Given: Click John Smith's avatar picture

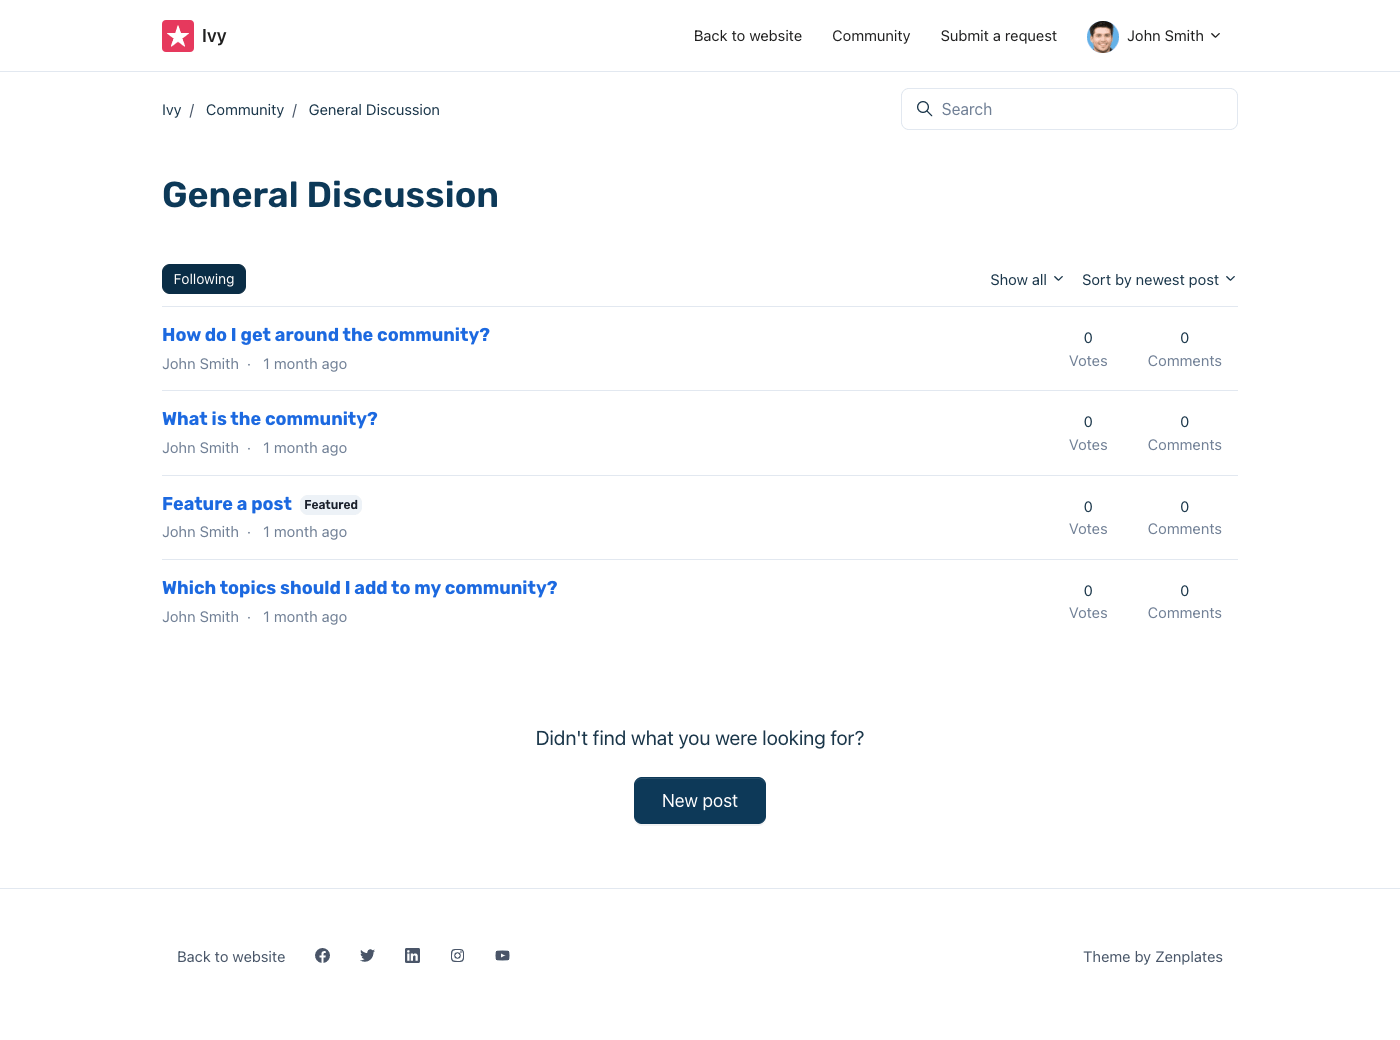Looking at the screenshot, I should point(1102,36).
